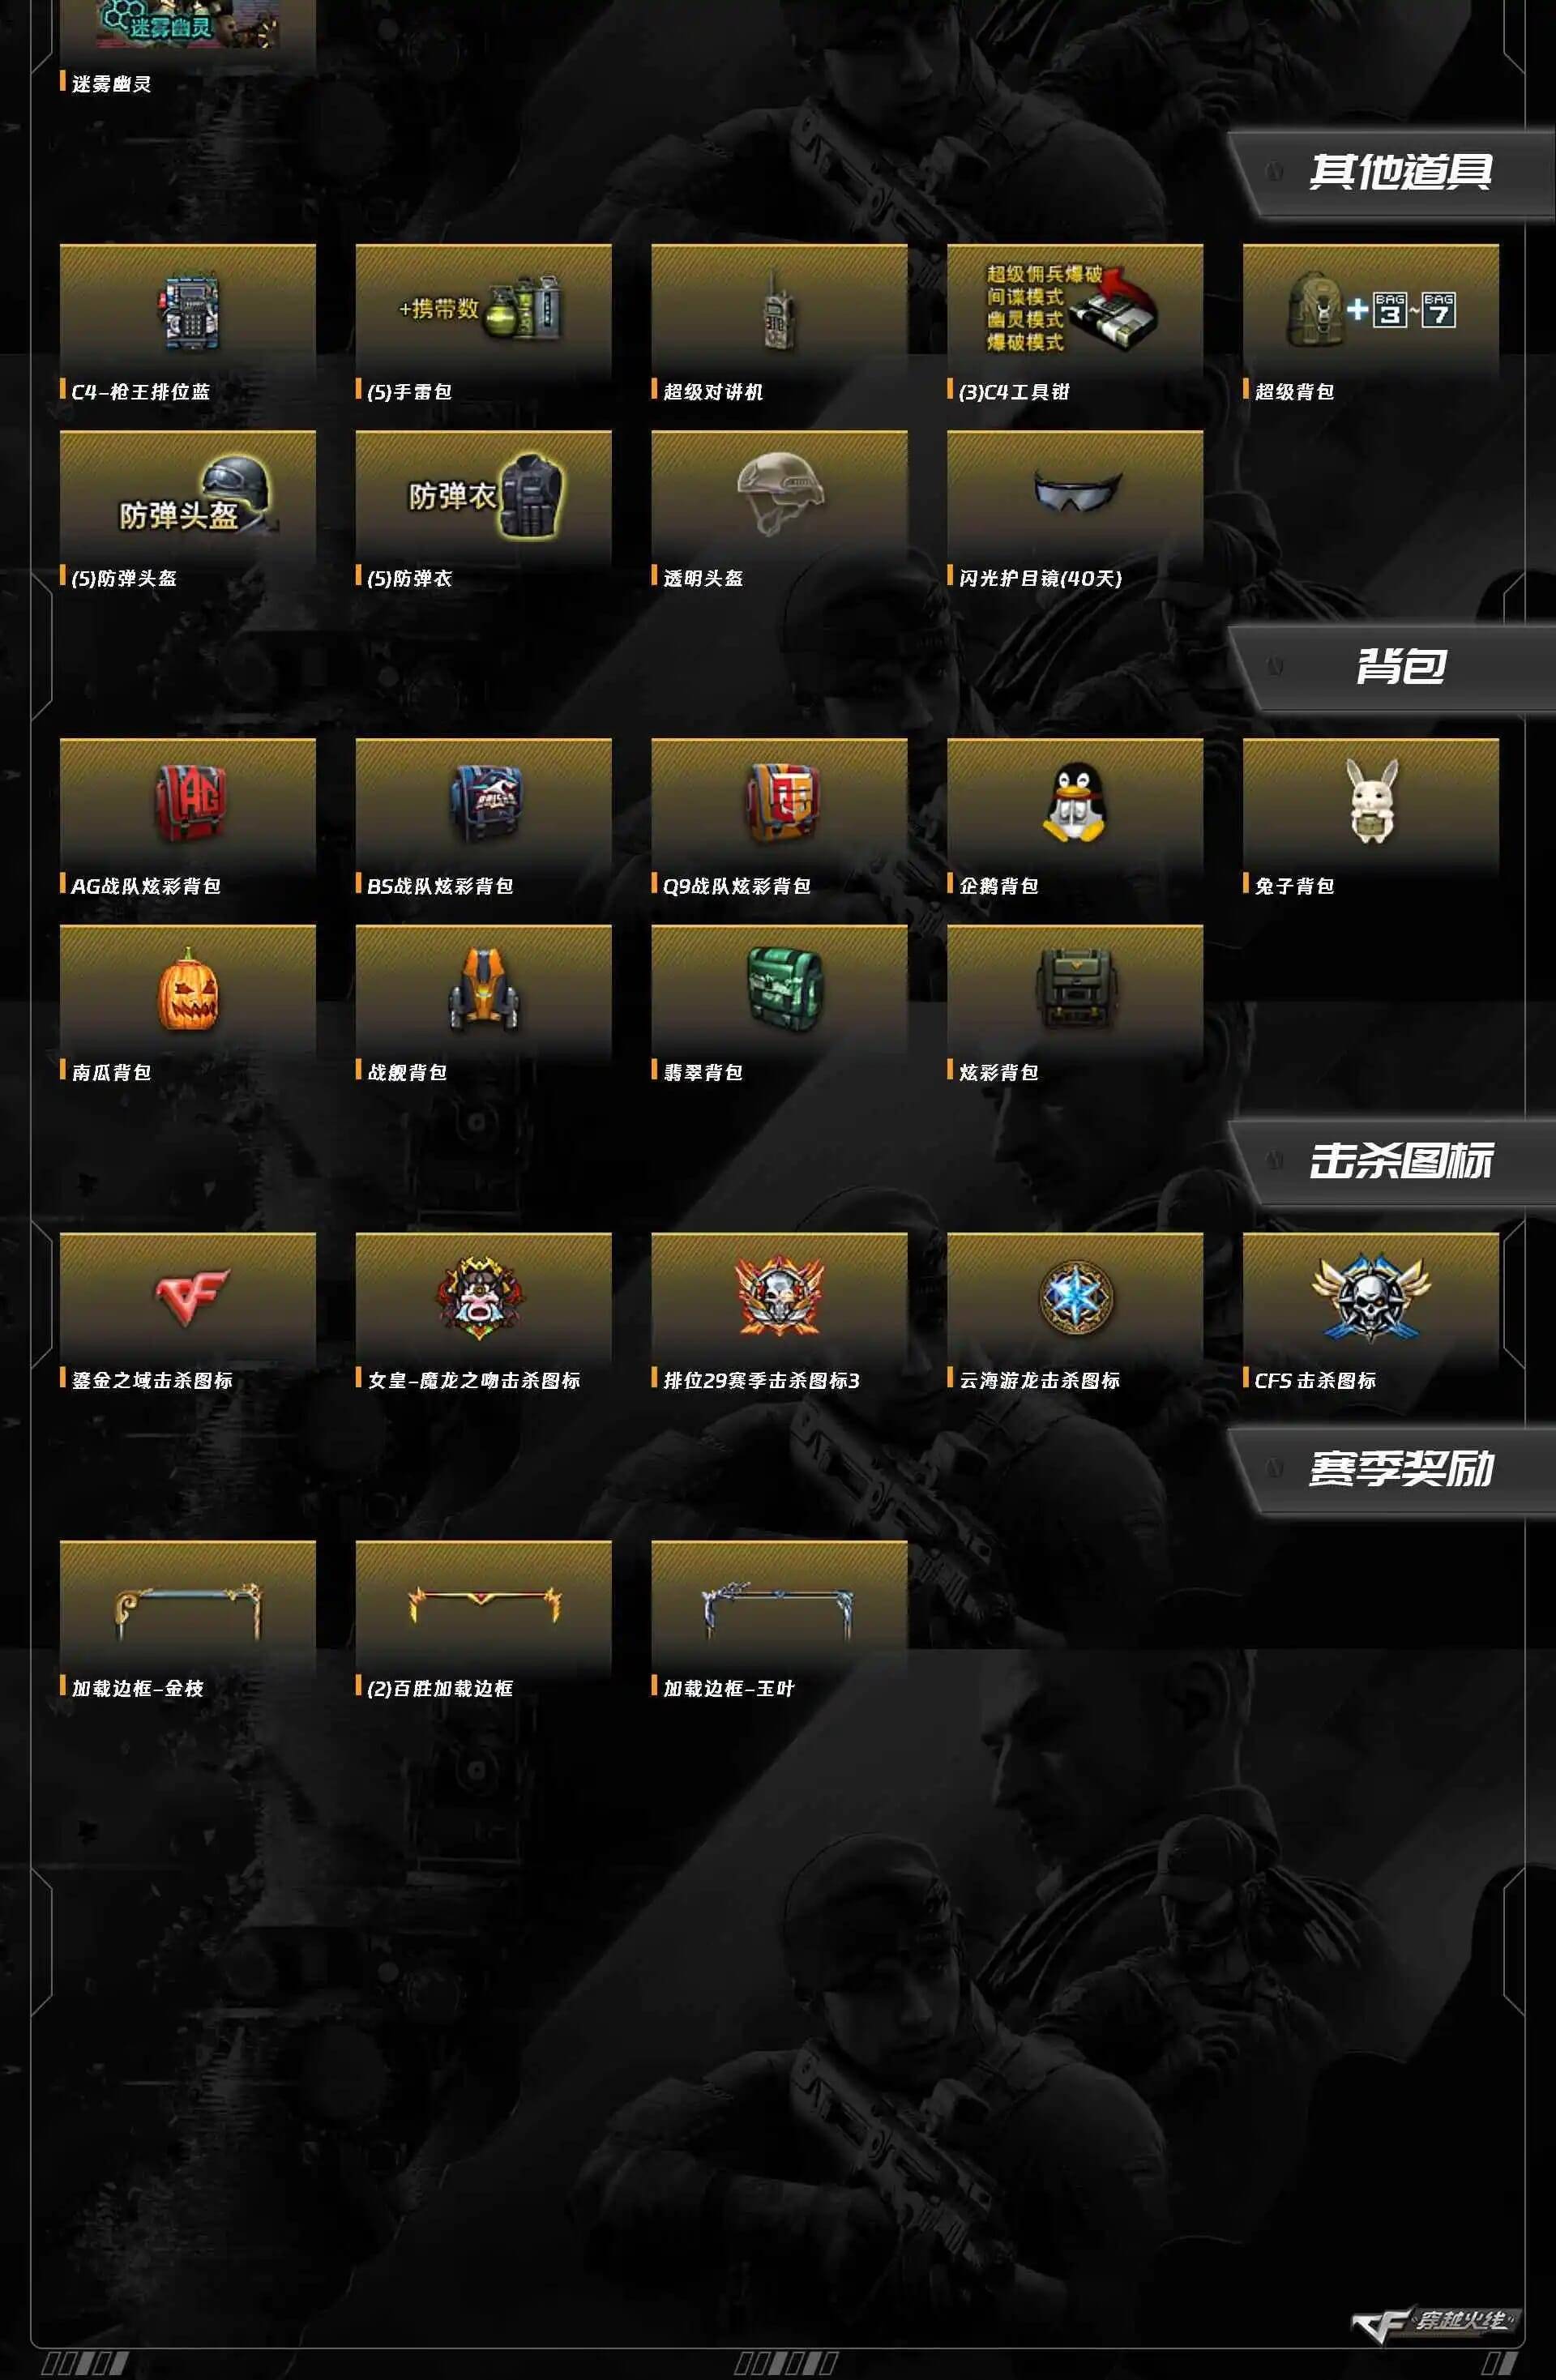Image resolution: width=1556 pixels, height=2380 pixels.
Task: Select the C4-枪王排位蓝 item icon
Action: click(188, 311)
